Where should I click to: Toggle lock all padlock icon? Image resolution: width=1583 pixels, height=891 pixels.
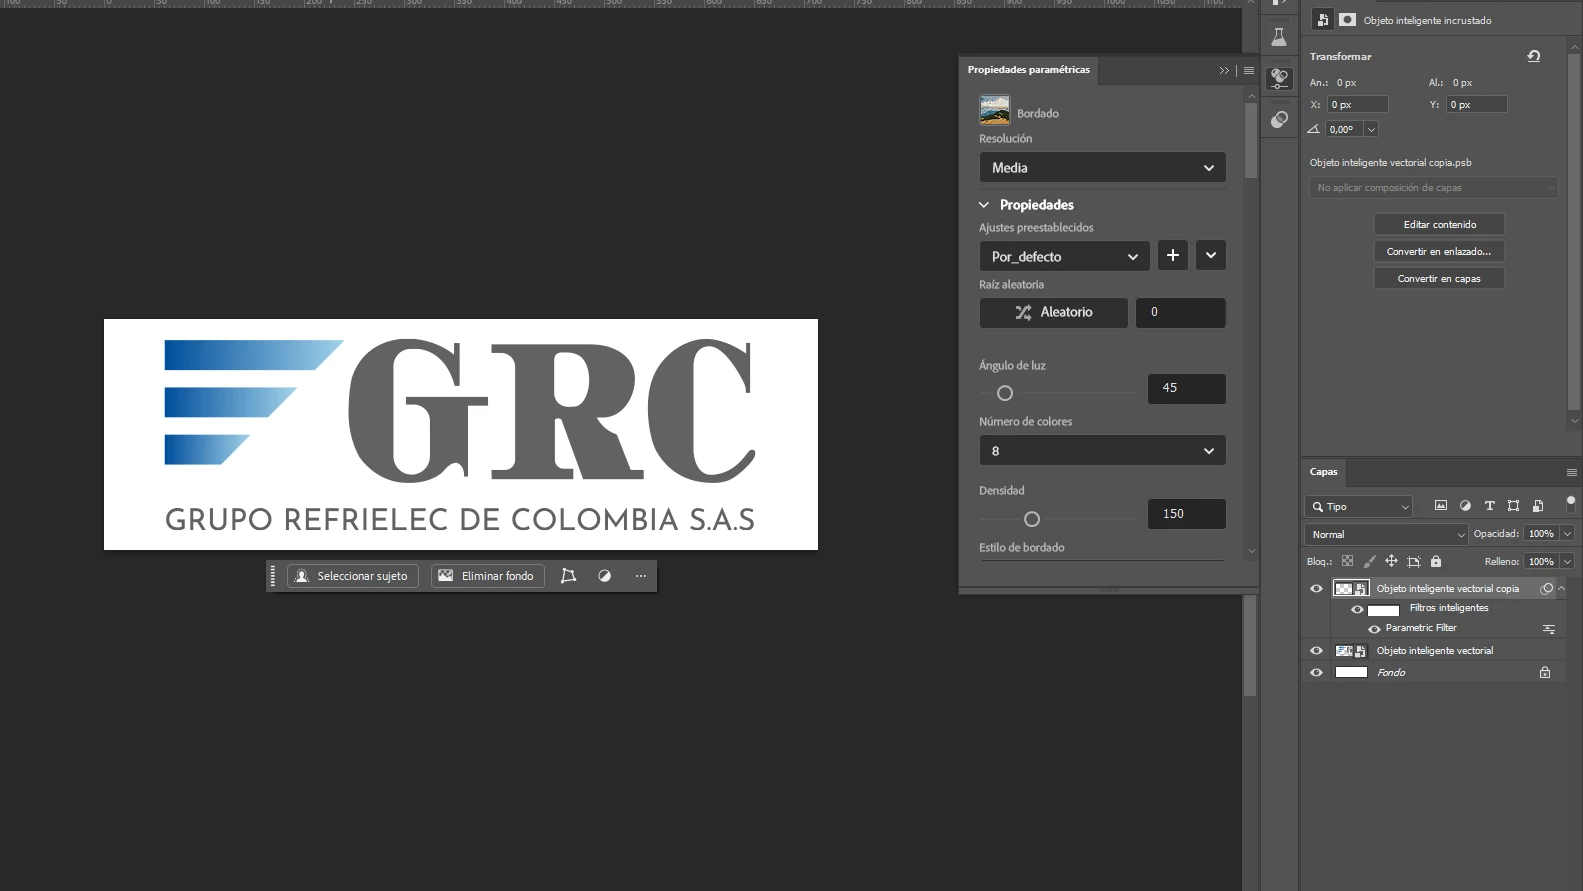[1436, 561]
